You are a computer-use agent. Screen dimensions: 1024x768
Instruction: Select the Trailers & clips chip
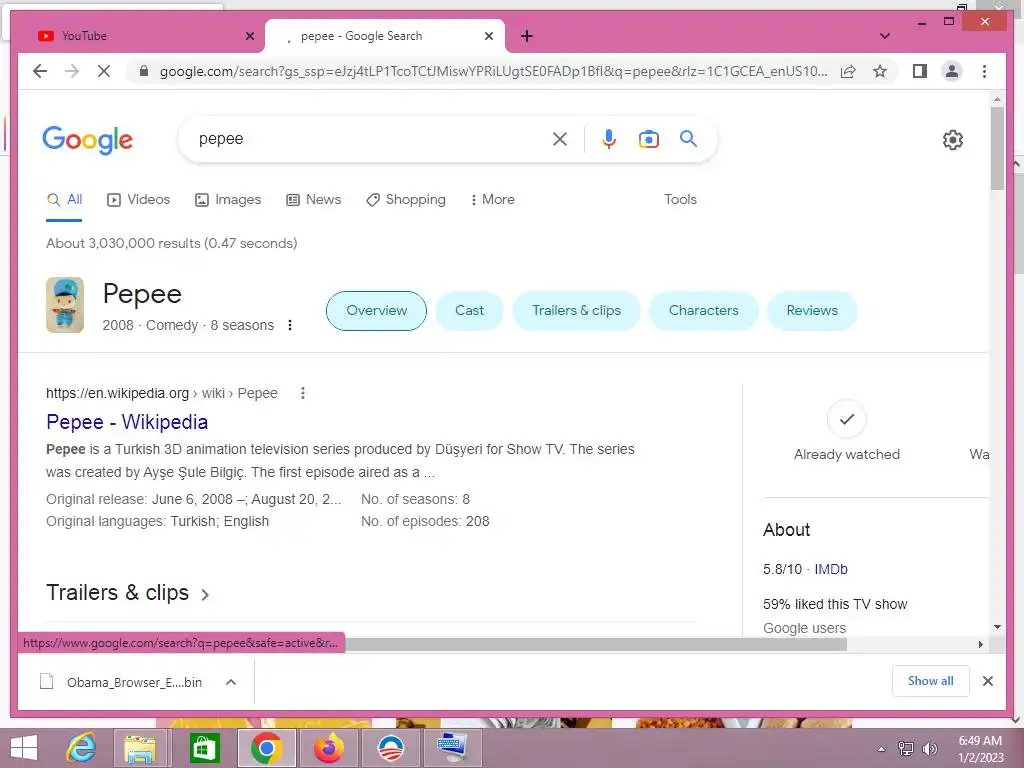[x=576, y=310]
